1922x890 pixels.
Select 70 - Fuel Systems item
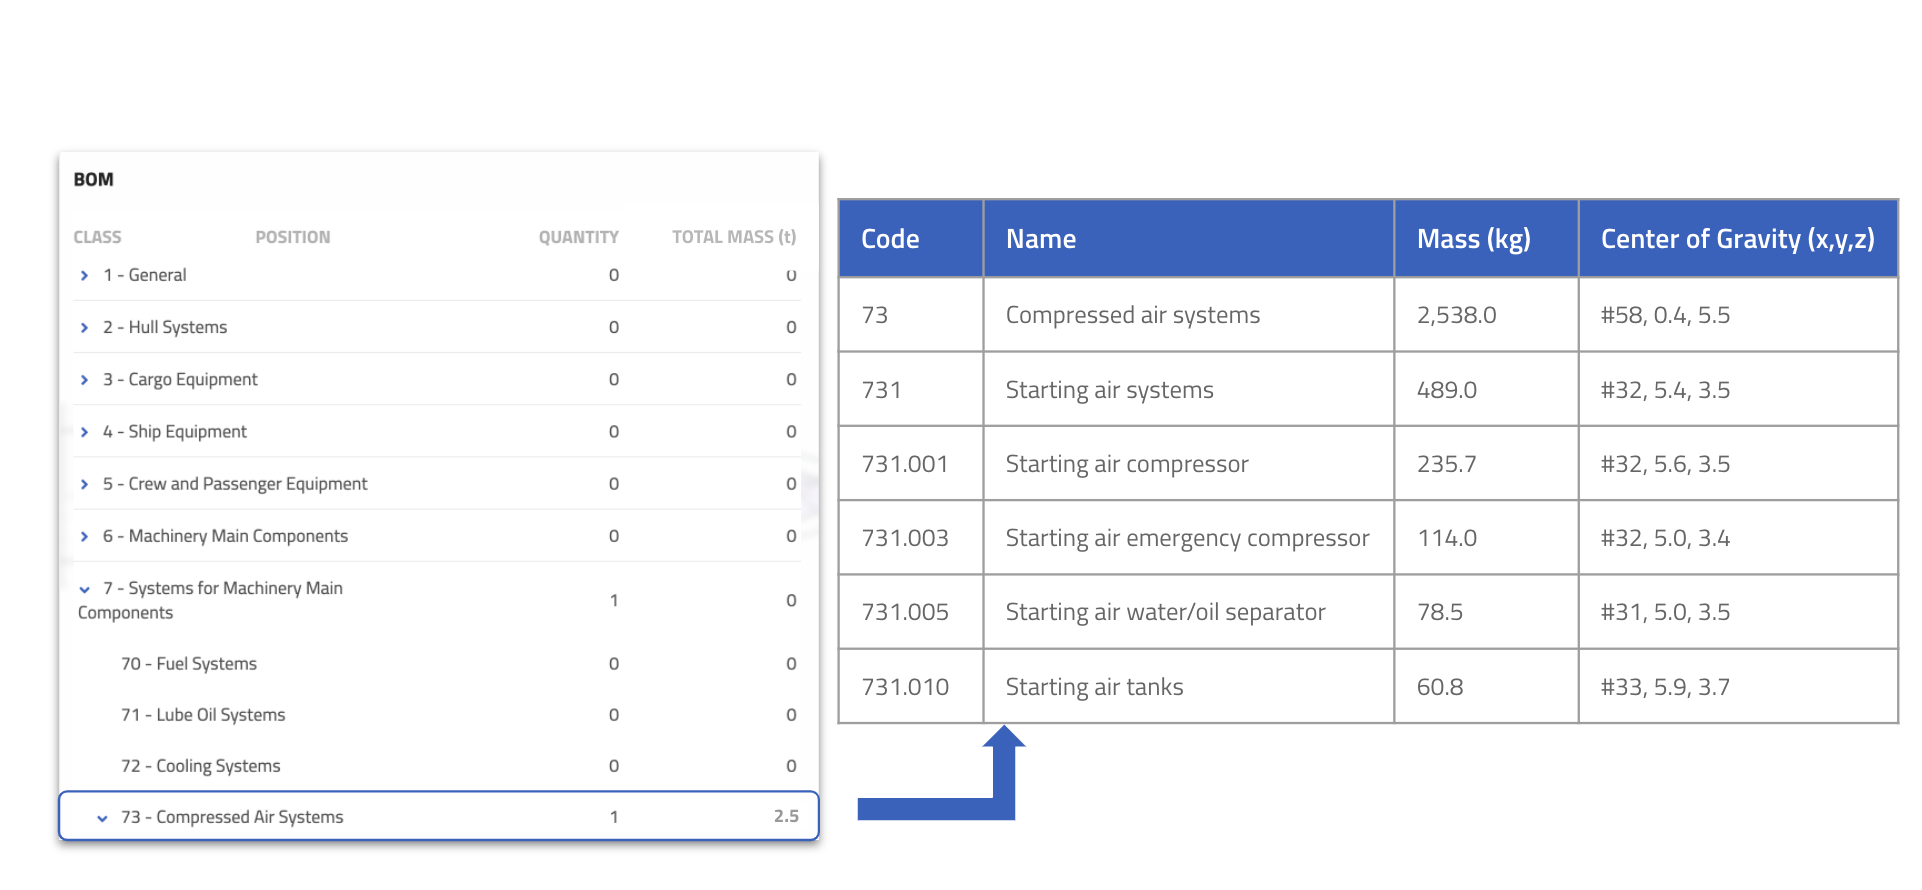[189, 664]
